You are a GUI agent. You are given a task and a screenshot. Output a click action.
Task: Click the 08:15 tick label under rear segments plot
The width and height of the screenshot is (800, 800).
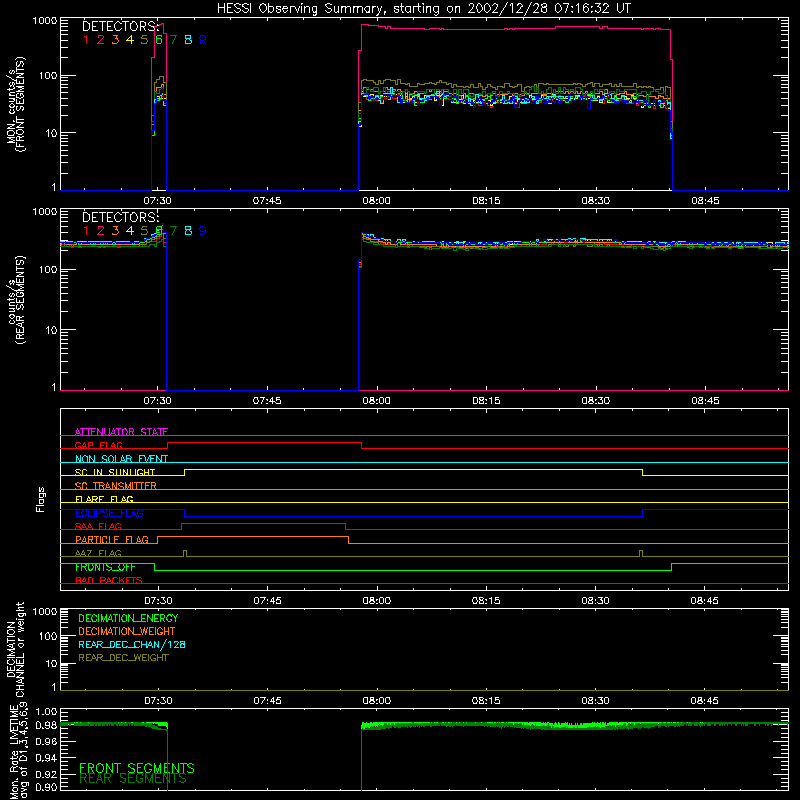[486, 401]
